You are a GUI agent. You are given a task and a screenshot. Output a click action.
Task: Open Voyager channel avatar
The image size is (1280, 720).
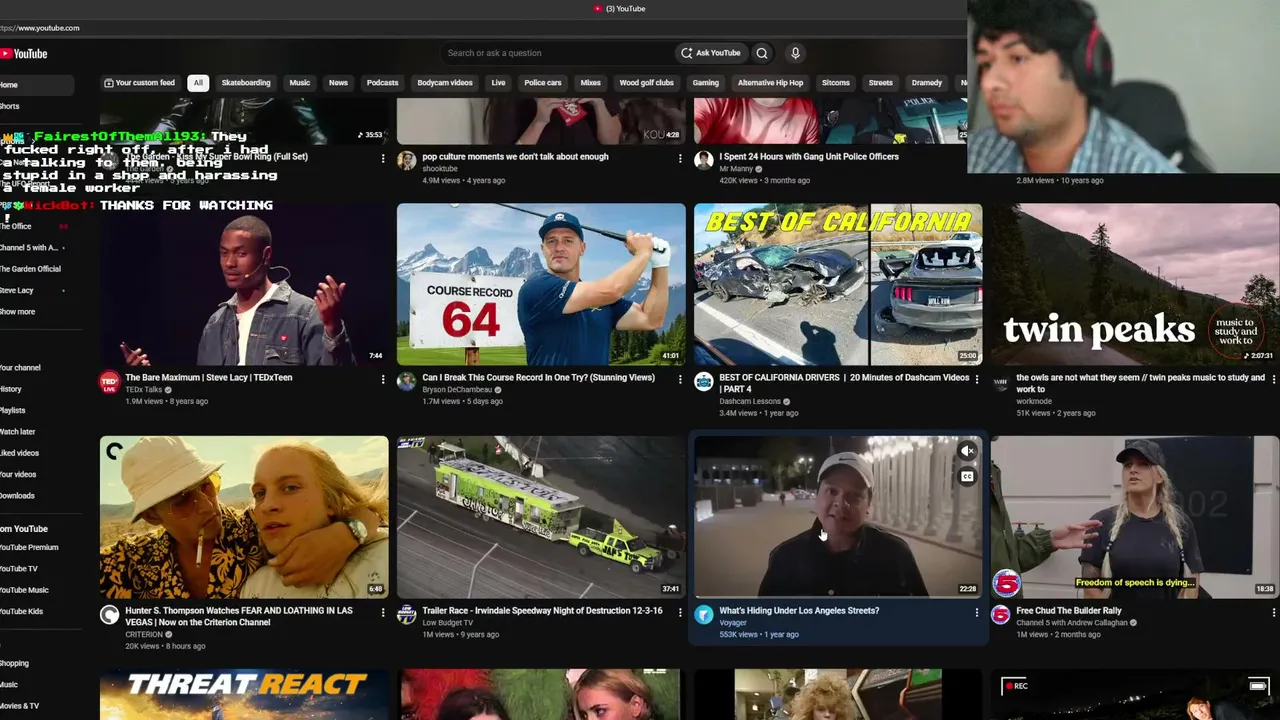704,615
